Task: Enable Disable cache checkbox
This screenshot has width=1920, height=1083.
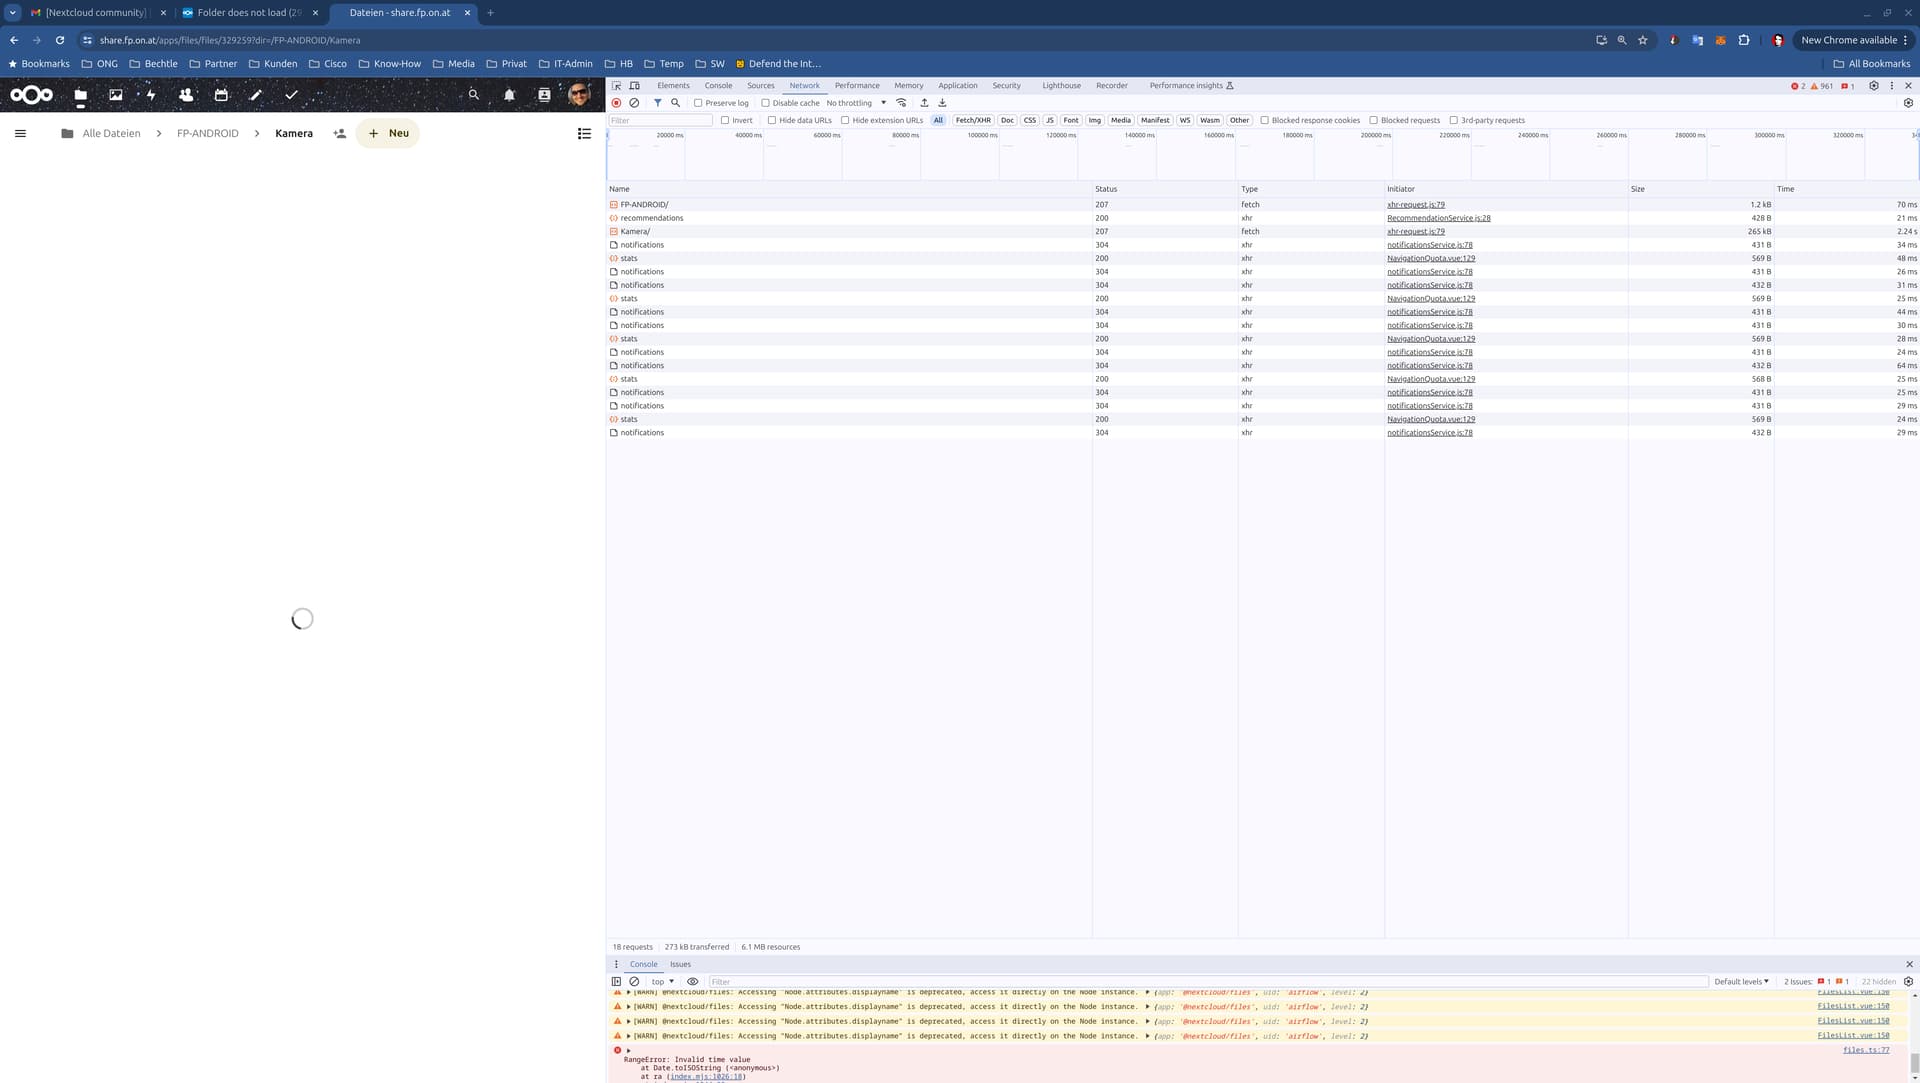Action: click(x=765, y=103)
